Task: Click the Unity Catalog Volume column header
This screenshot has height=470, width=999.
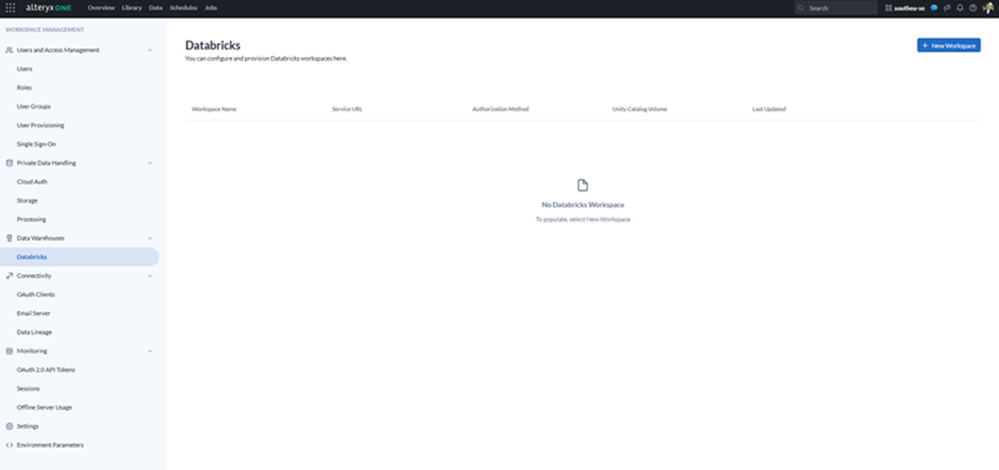Action: point(640,109)
